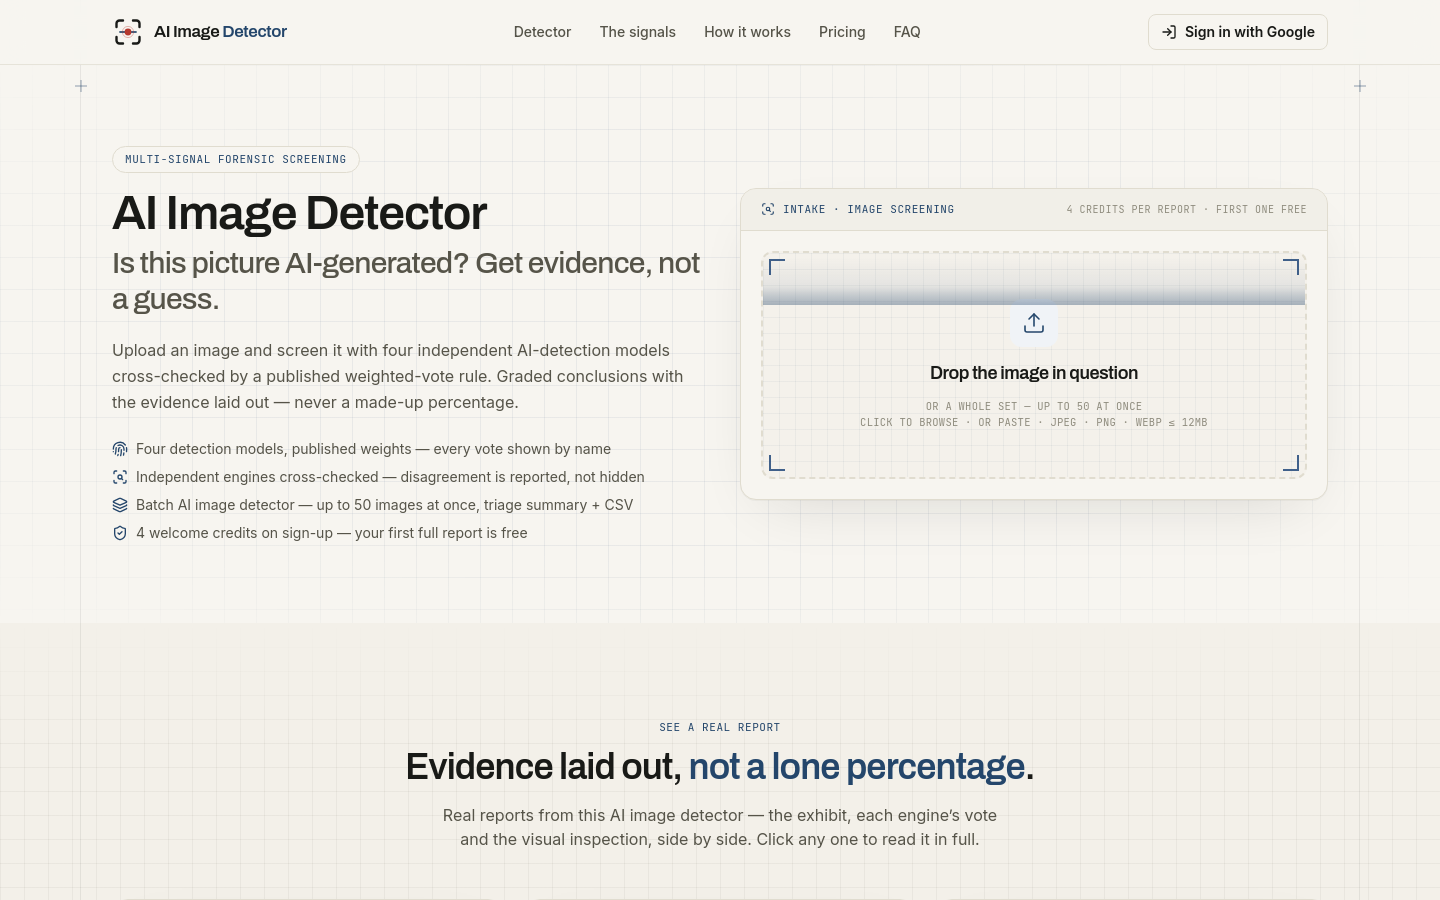1440x900 pixels.
Task: Open How it works nav item
Action: click(x=747, y=32)
